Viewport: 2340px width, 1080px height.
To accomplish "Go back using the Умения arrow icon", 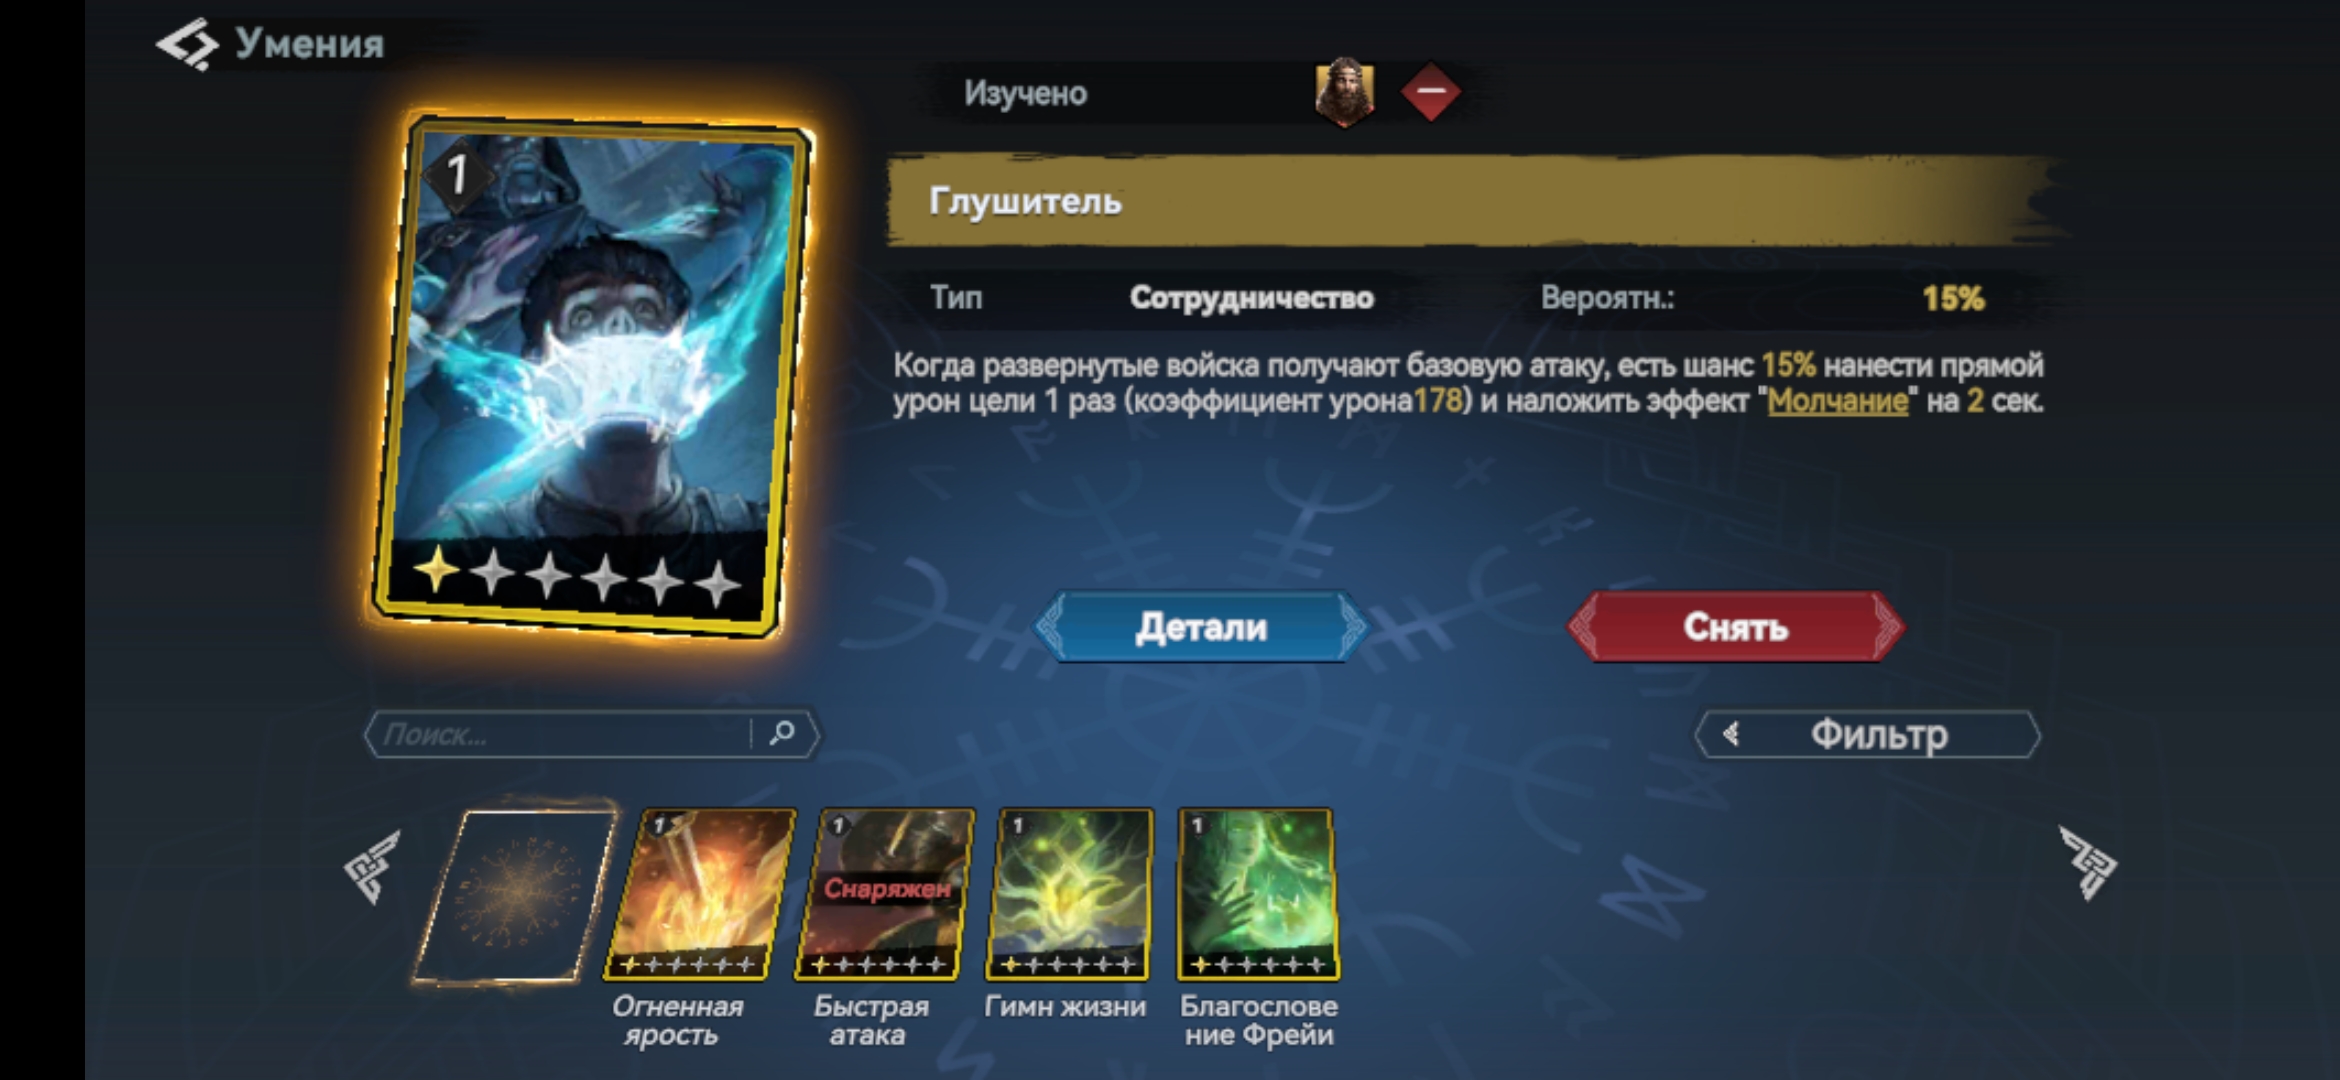I will point(187,44).
